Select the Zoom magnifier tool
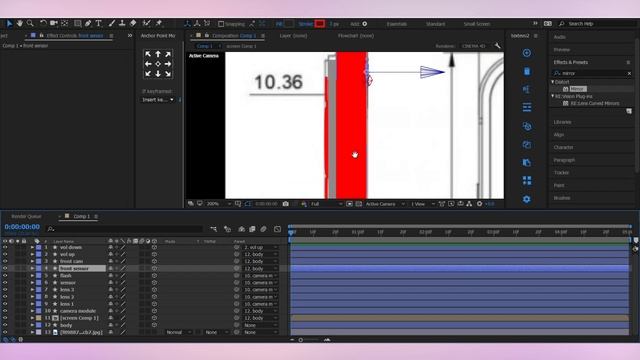Screen dimensions: 640x360 tap(30, 24)
